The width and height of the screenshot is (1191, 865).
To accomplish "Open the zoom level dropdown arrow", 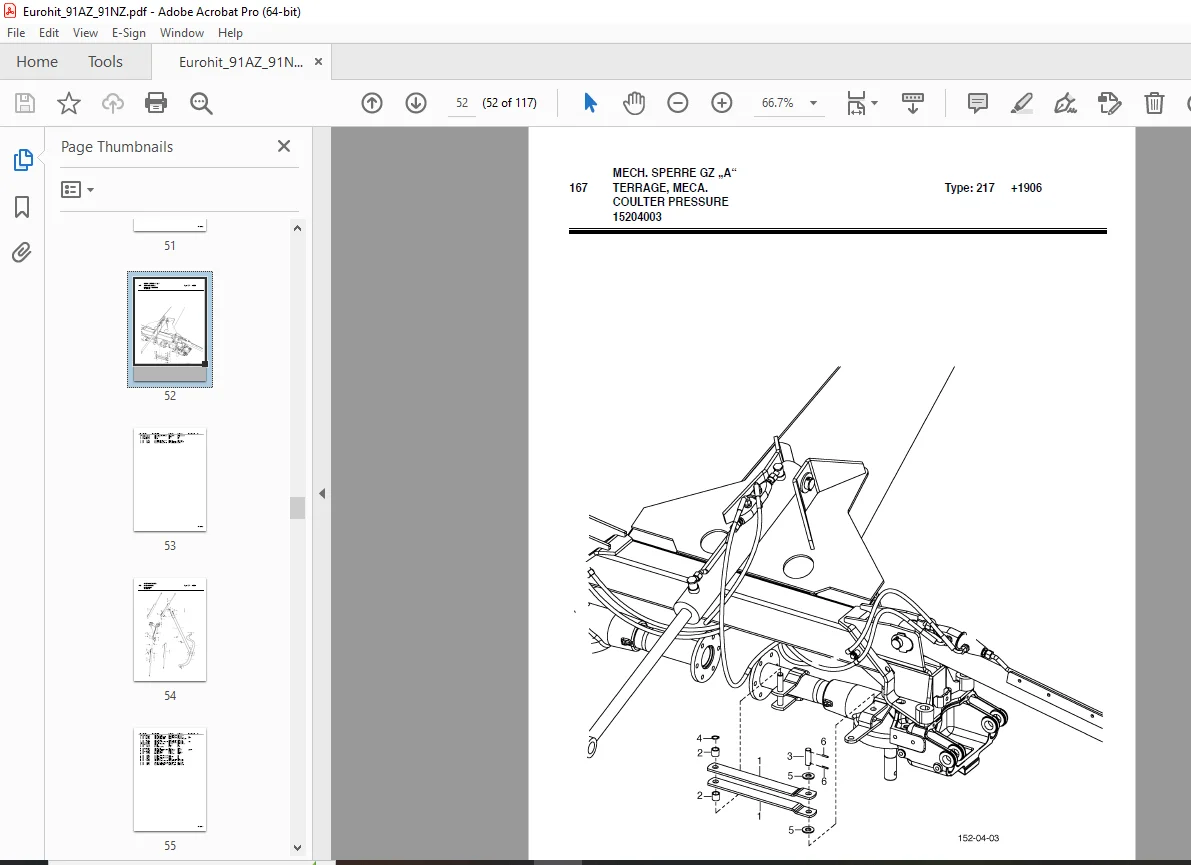I will click(x=813, y=103).
